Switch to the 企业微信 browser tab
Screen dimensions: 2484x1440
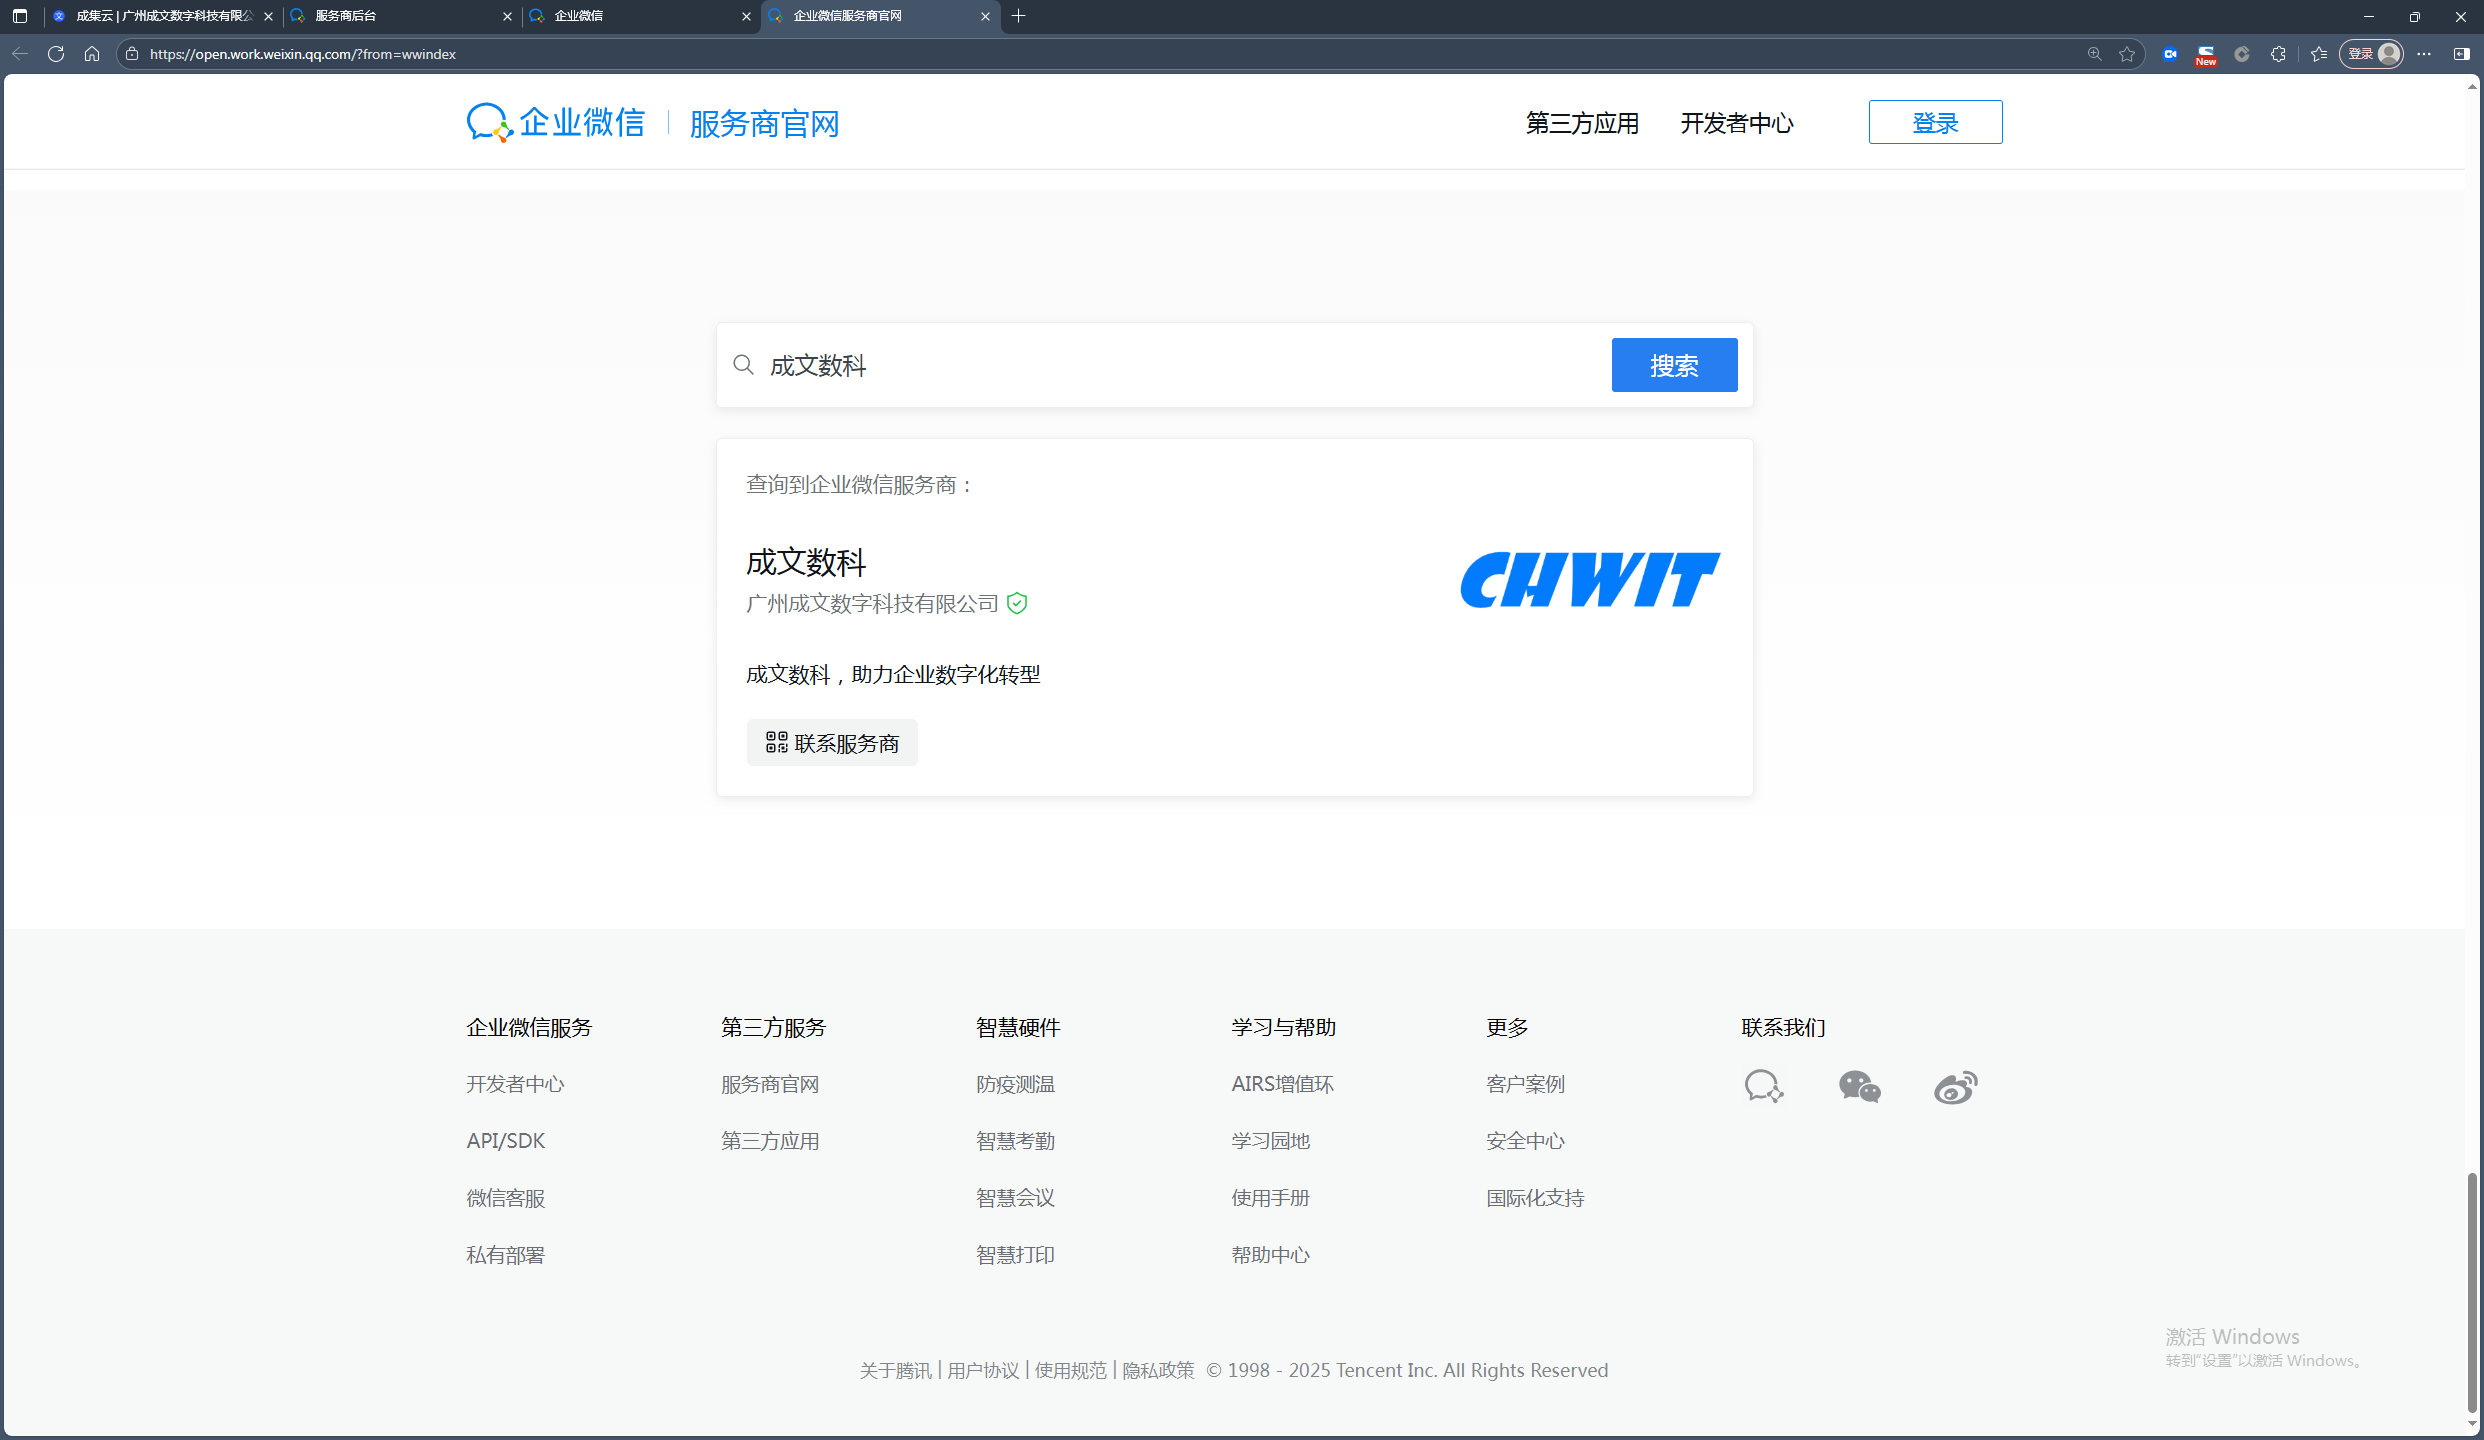[x=641, y=16]
